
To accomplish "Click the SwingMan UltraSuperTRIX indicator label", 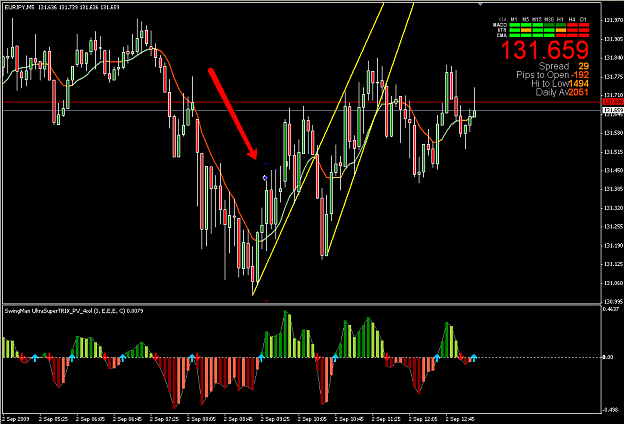I will click(x=74, y=311).
